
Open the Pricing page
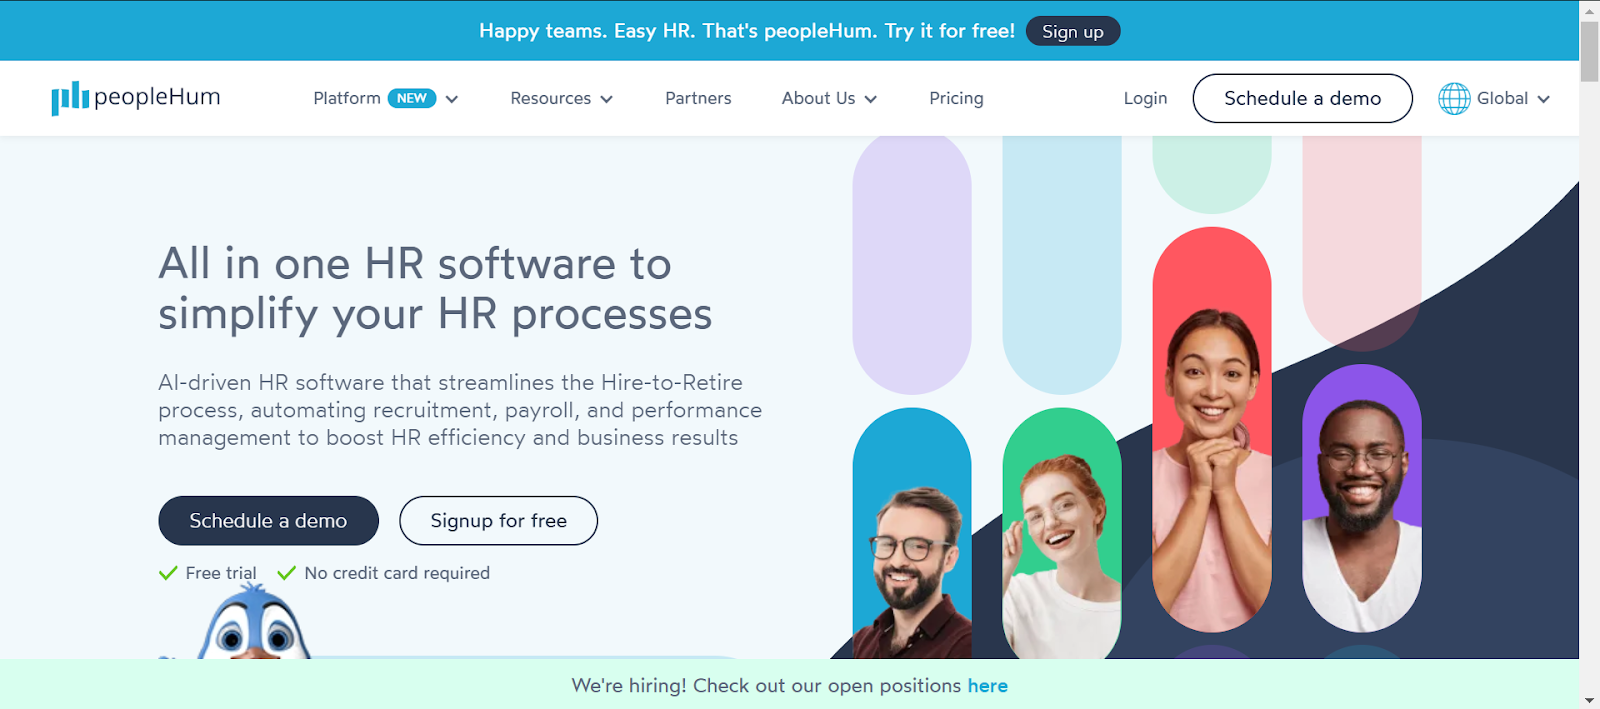coord(956,98)
